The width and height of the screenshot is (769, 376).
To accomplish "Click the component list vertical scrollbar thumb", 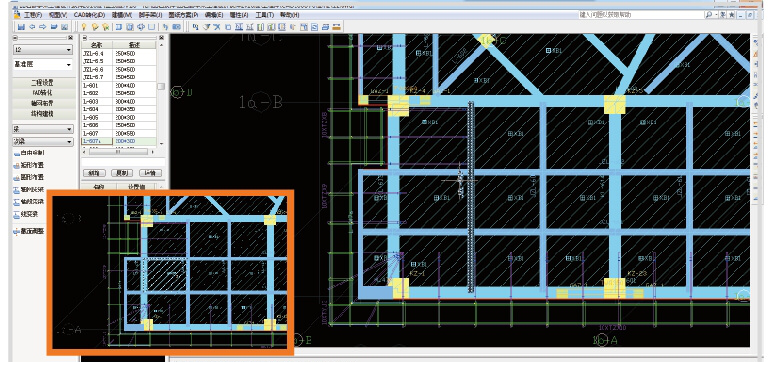I will click(161, 86).
